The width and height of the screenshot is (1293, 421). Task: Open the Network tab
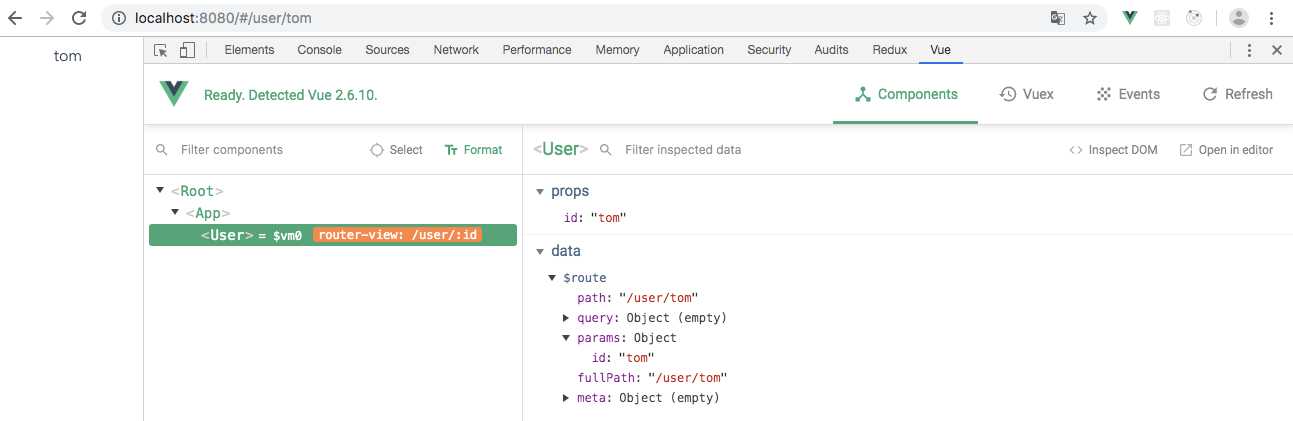456,50
